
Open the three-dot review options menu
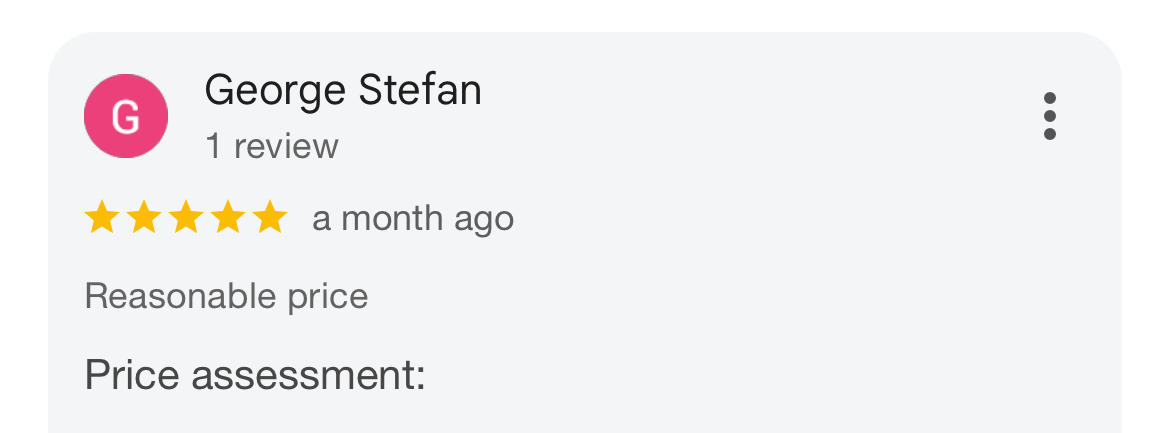click(x=1049, y=117)
